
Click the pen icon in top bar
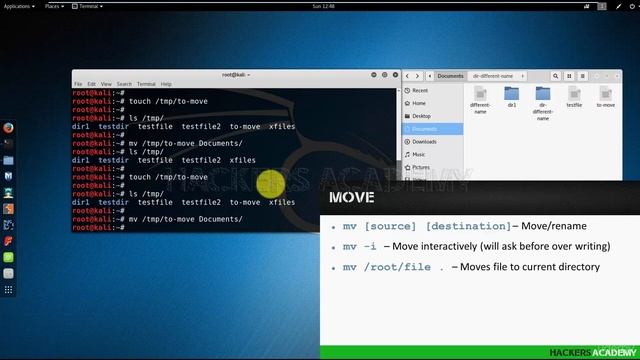coord(619,6)
